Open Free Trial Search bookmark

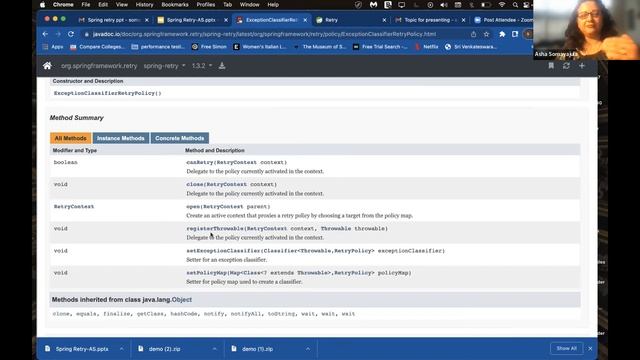[x=380, y=47]
